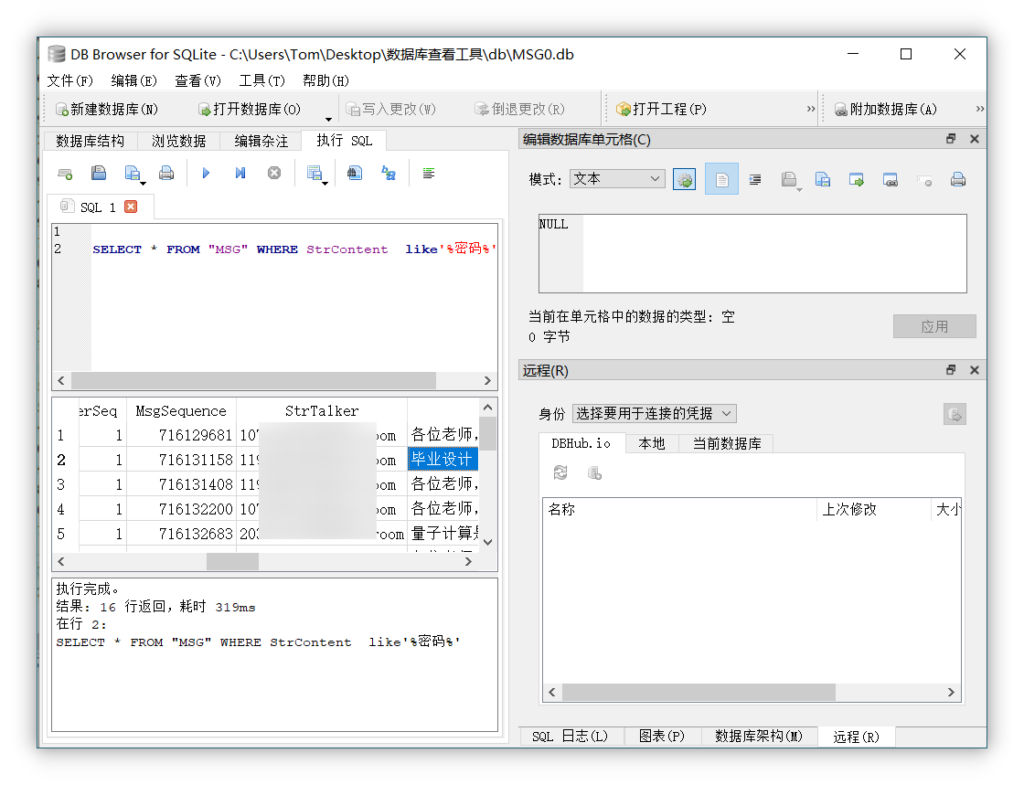Viewport: 1024px width, 785px height.
Task: Execute all SQL with the play icon
Action: (x=206, y=173)
